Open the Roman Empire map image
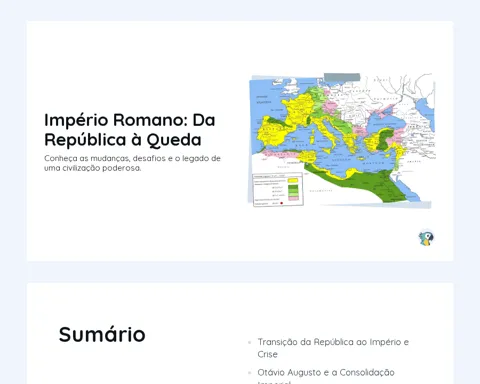480x384 pixels. click(341, 141)
